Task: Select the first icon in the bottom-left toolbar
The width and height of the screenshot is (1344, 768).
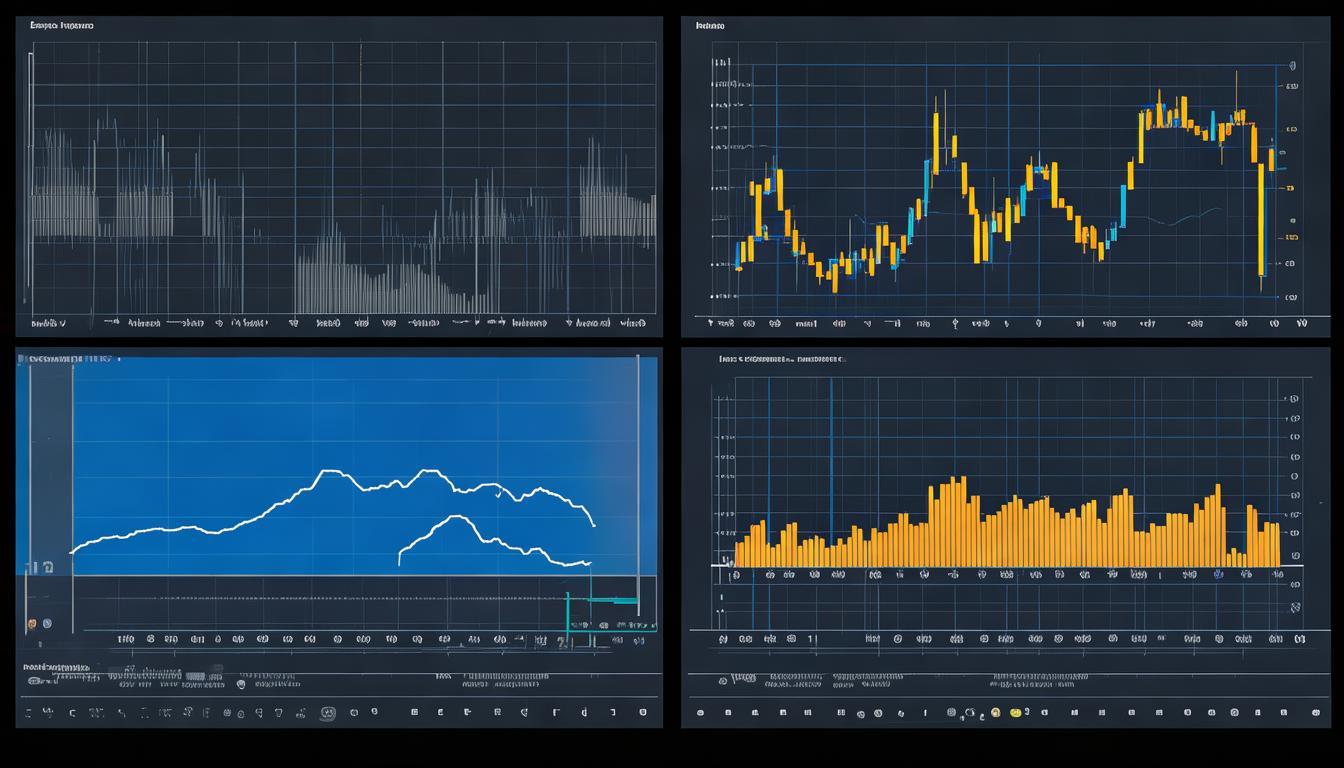Action: pos(28,713)
